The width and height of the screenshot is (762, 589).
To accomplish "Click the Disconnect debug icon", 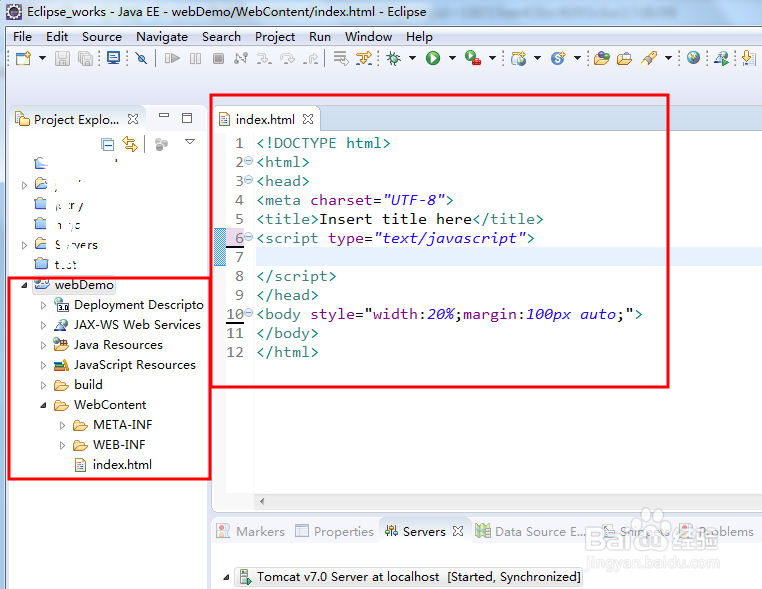I will pyautogui.click(x=241, y=59).
